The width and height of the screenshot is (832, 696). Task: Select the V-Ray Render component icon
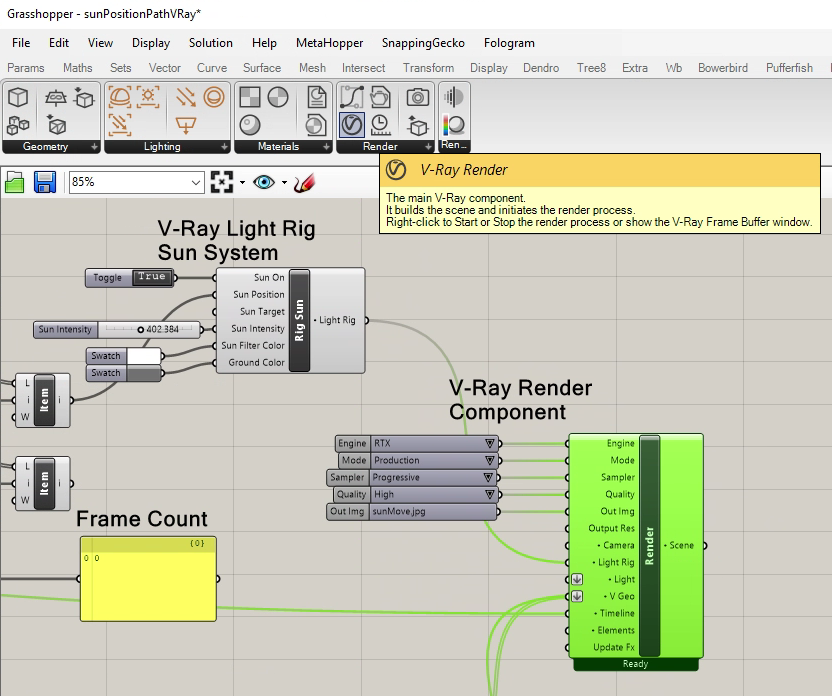pyautogui.click(x=352, y=125)
